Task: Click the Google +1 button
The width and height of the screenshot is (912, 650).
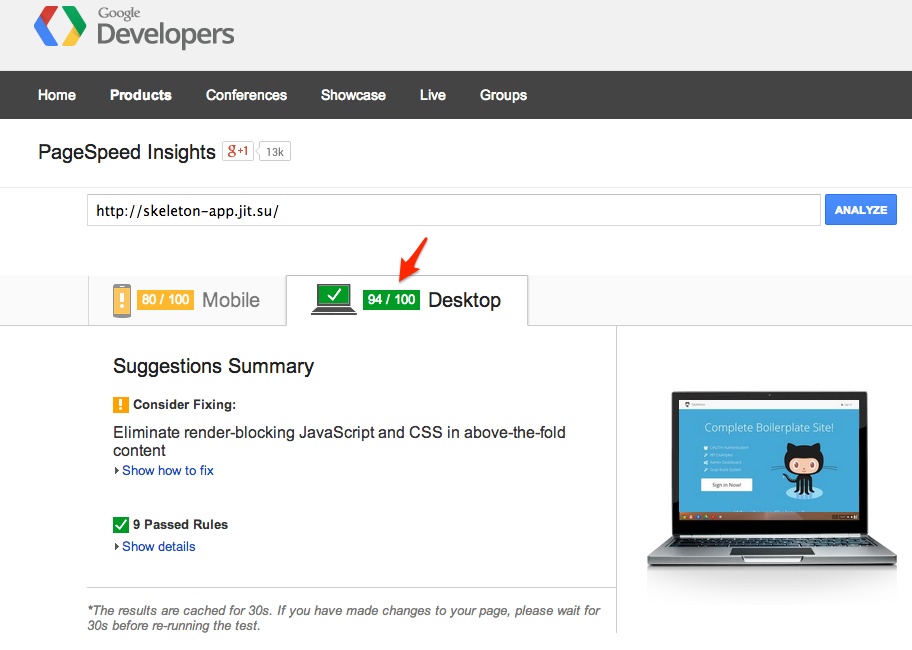Action: coord(238,151)
